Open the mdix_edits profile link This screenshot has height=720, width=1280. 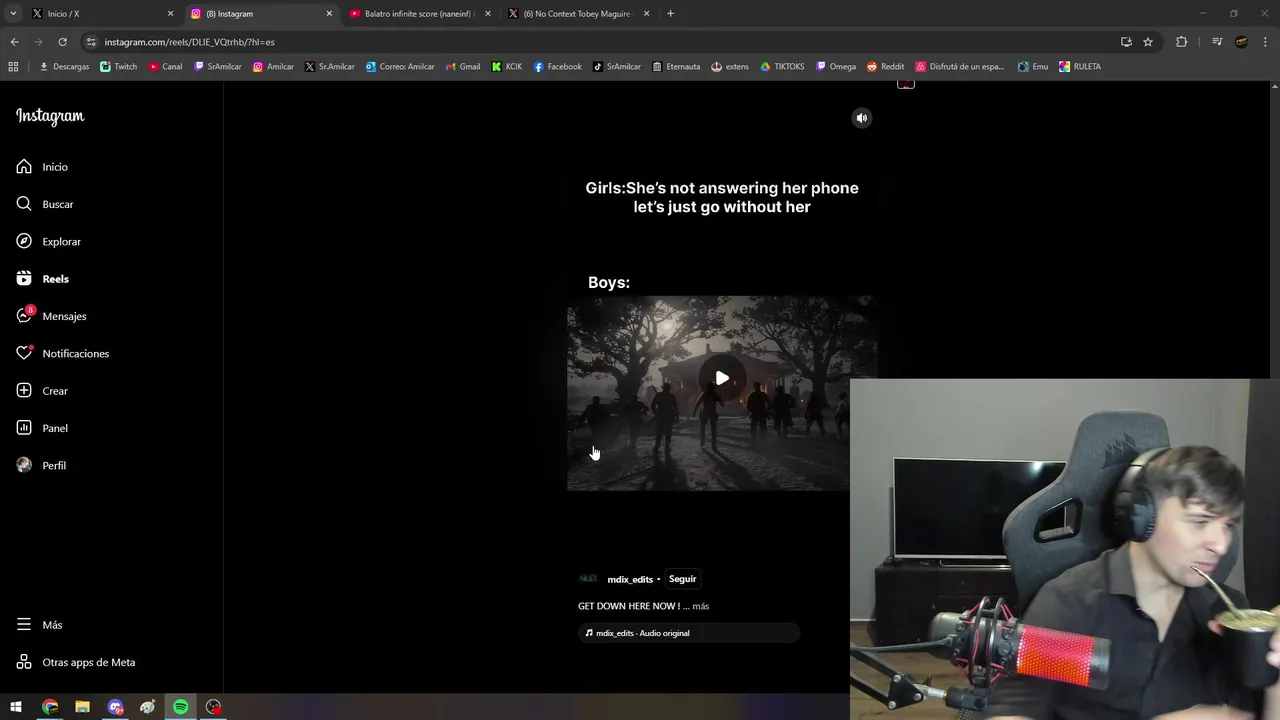click(630, 579)
